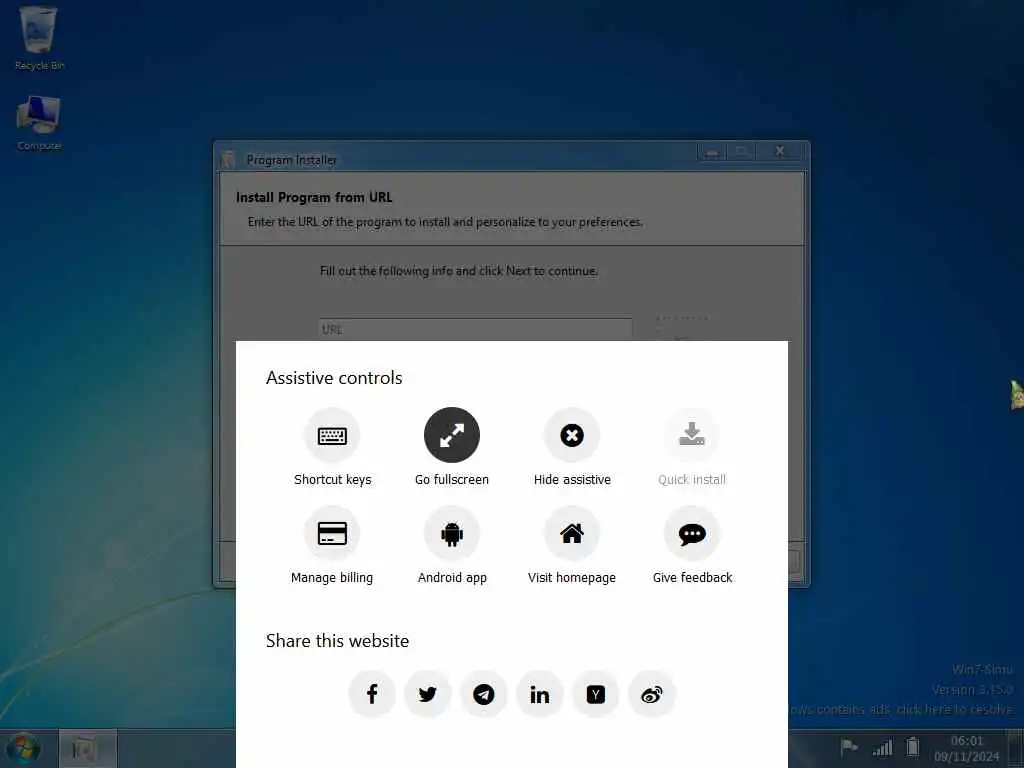
Task: Click the ads notice link on desktop
Action: [901, 709]
